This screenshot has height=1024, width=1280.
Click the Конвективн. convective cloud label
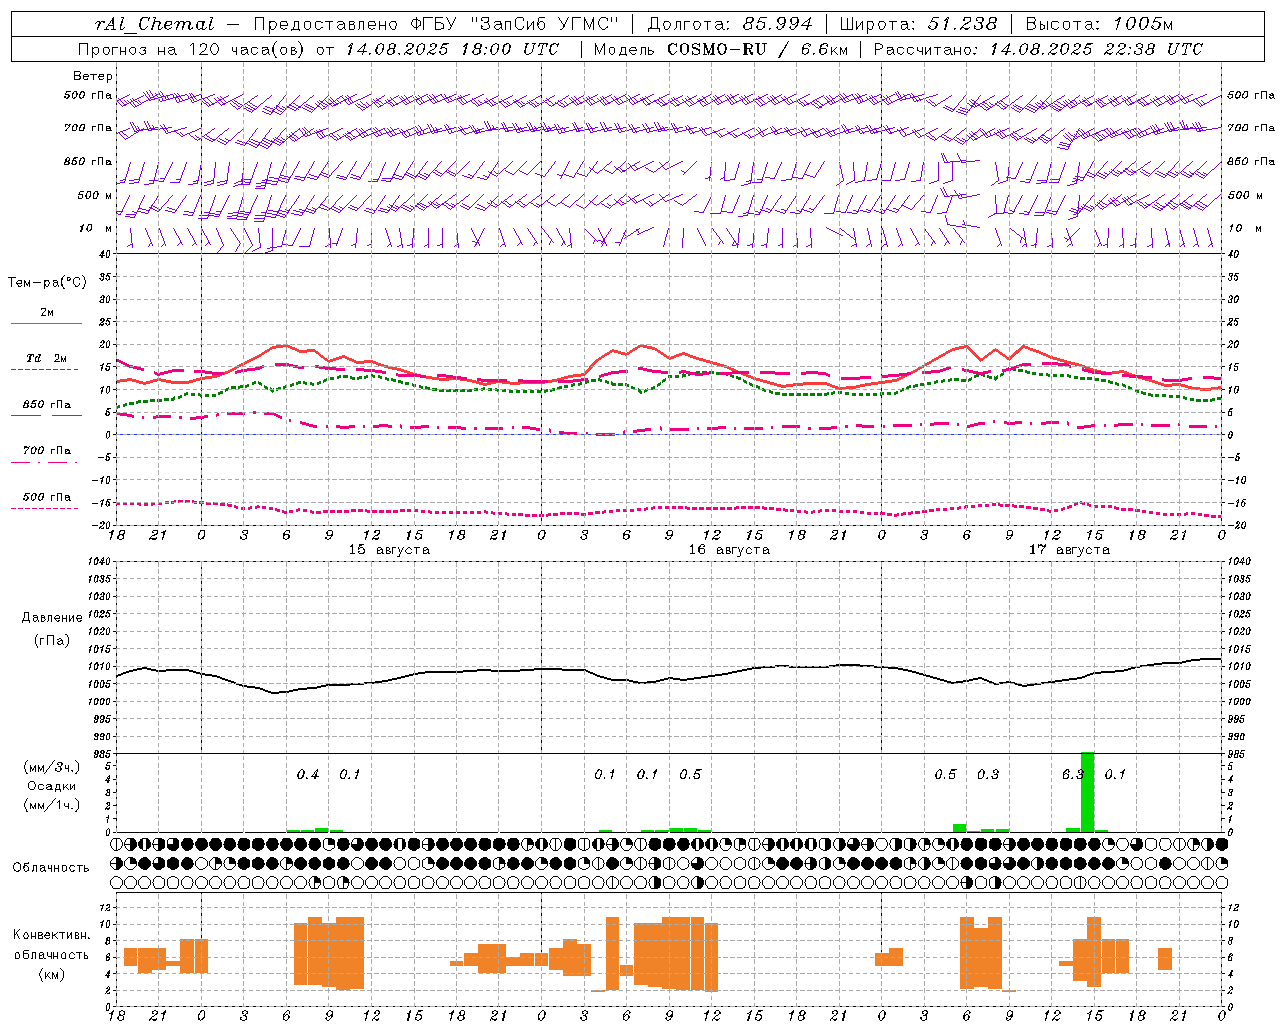tap(52, 935)
